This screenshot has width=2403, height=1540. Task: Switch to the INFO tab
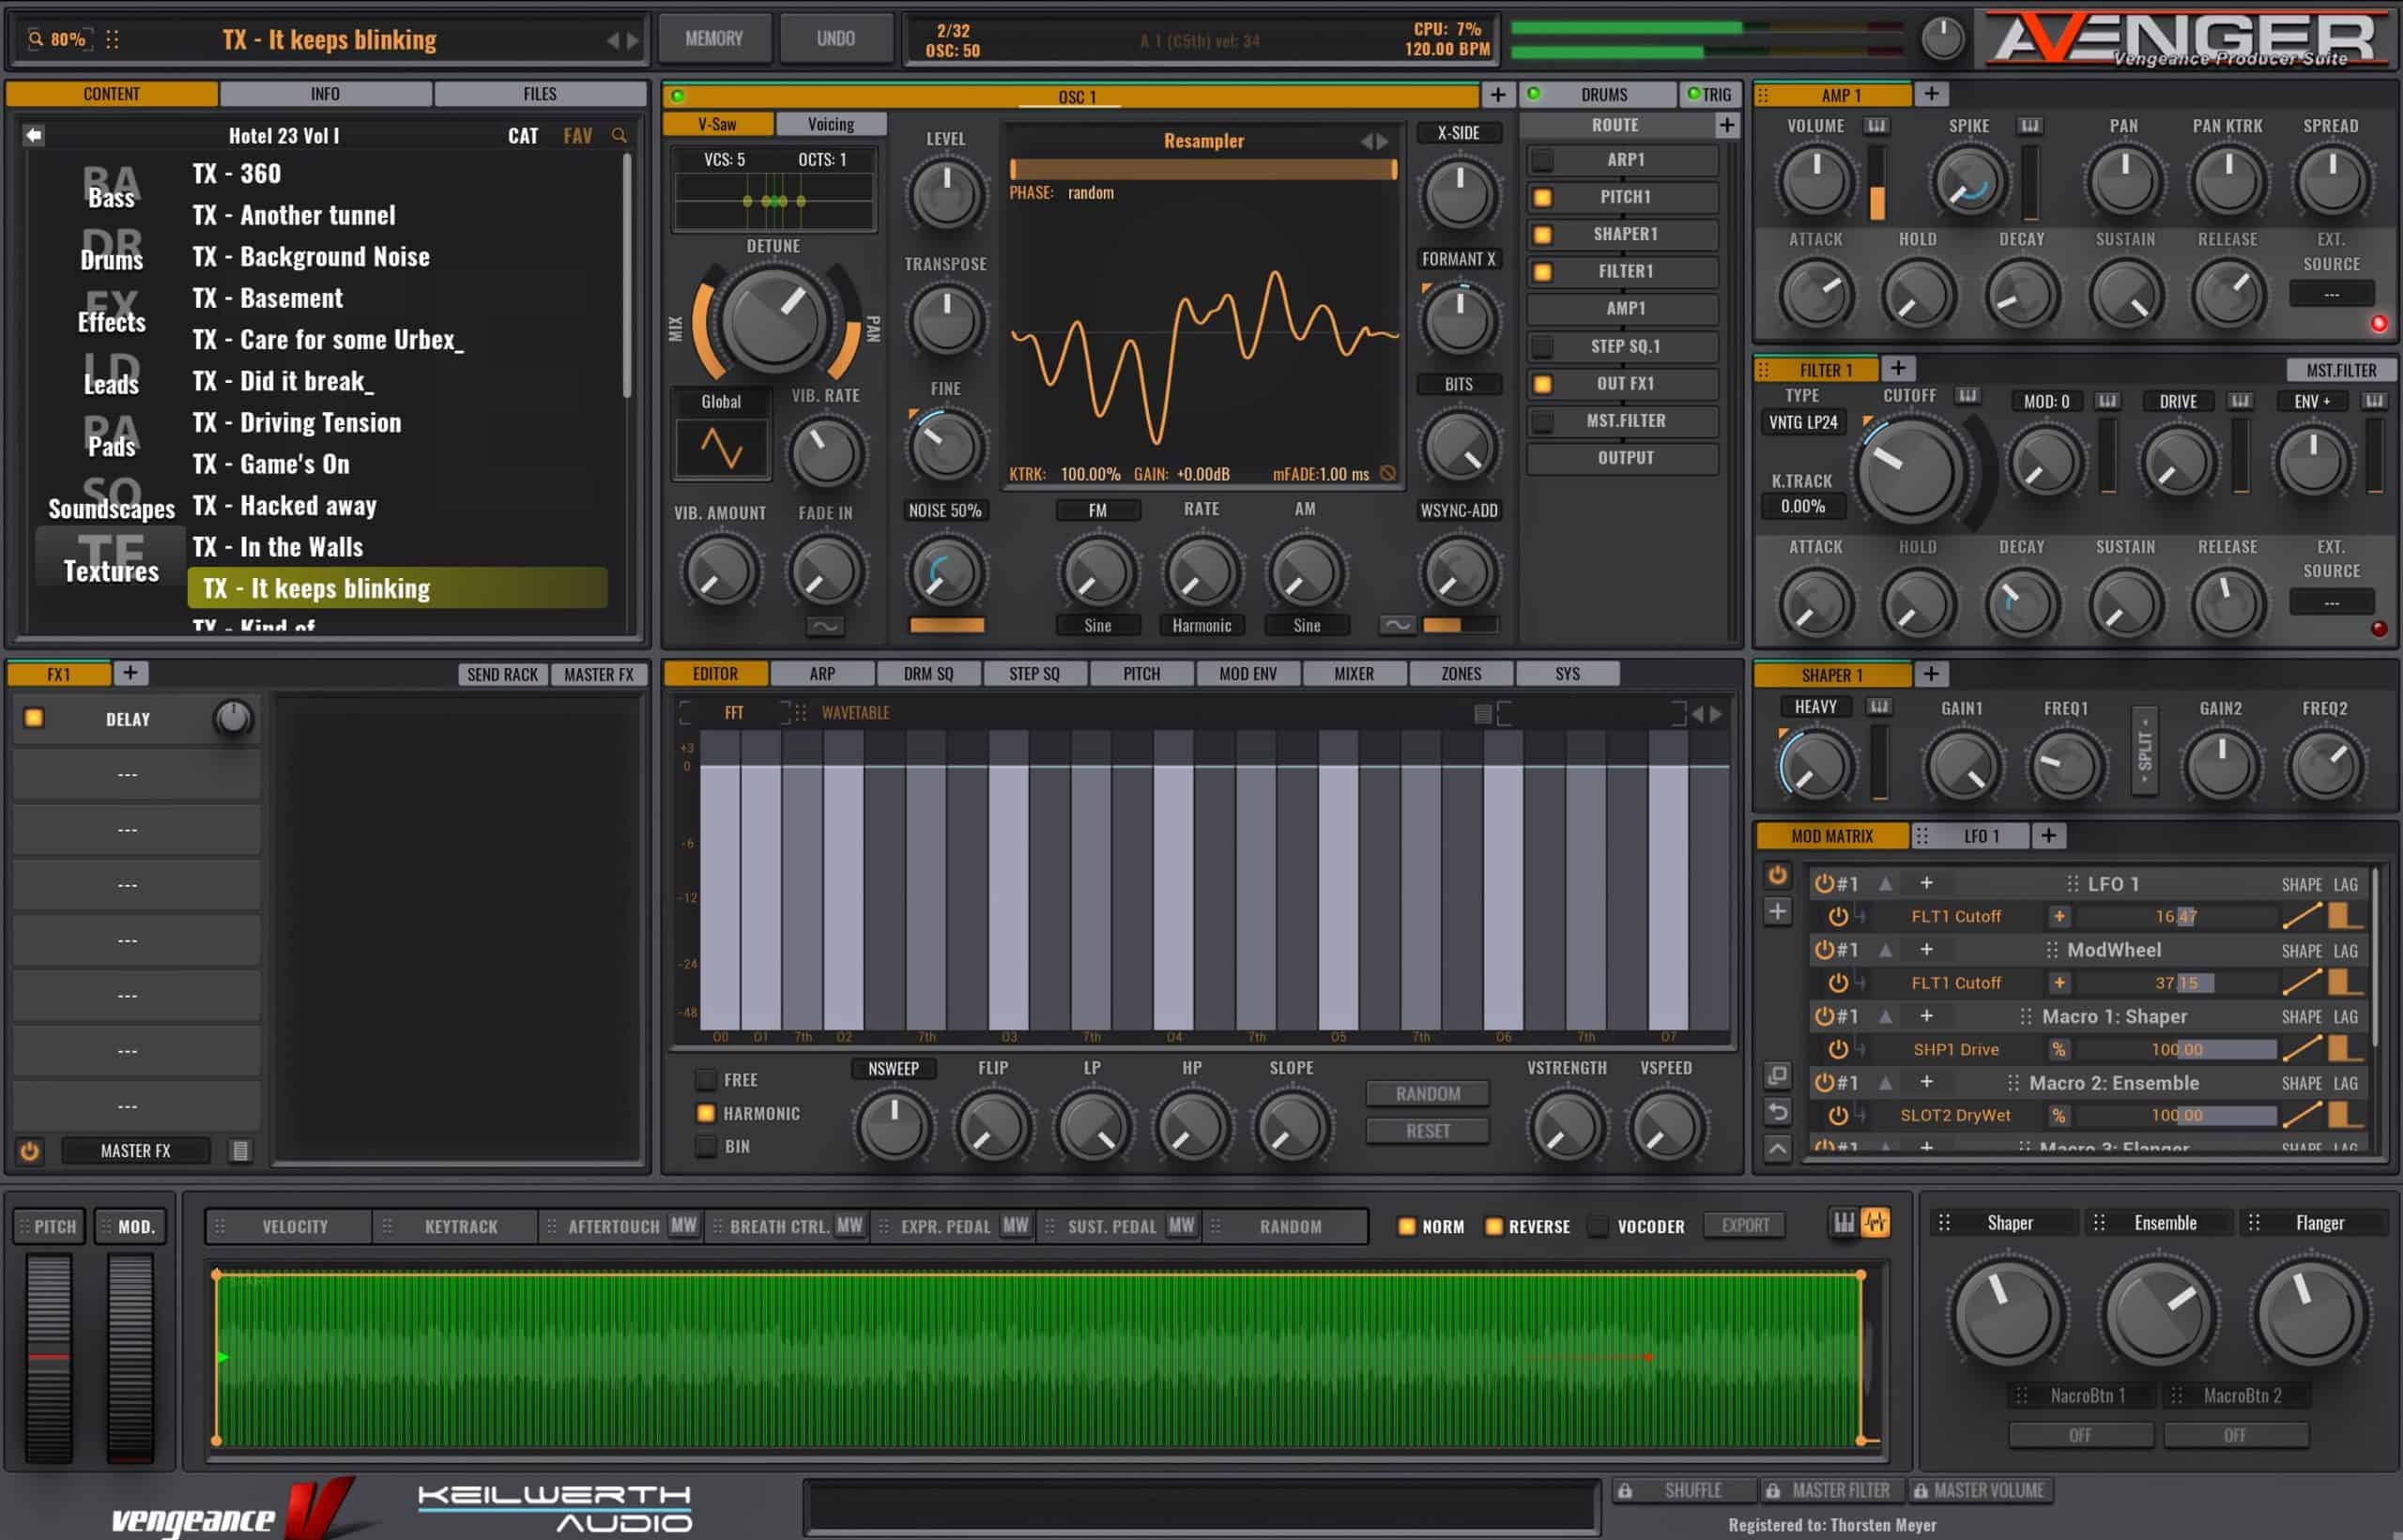coord(325,94)
